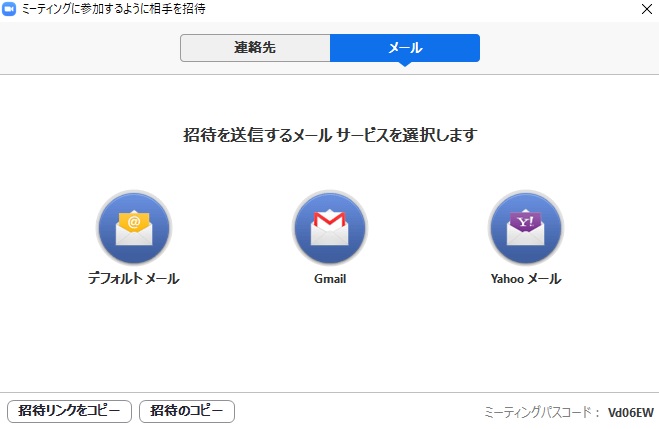Pick the Yahoo Mail envelope icon
The width and height of the screenshot is (659, 429).
click(526, 227)
